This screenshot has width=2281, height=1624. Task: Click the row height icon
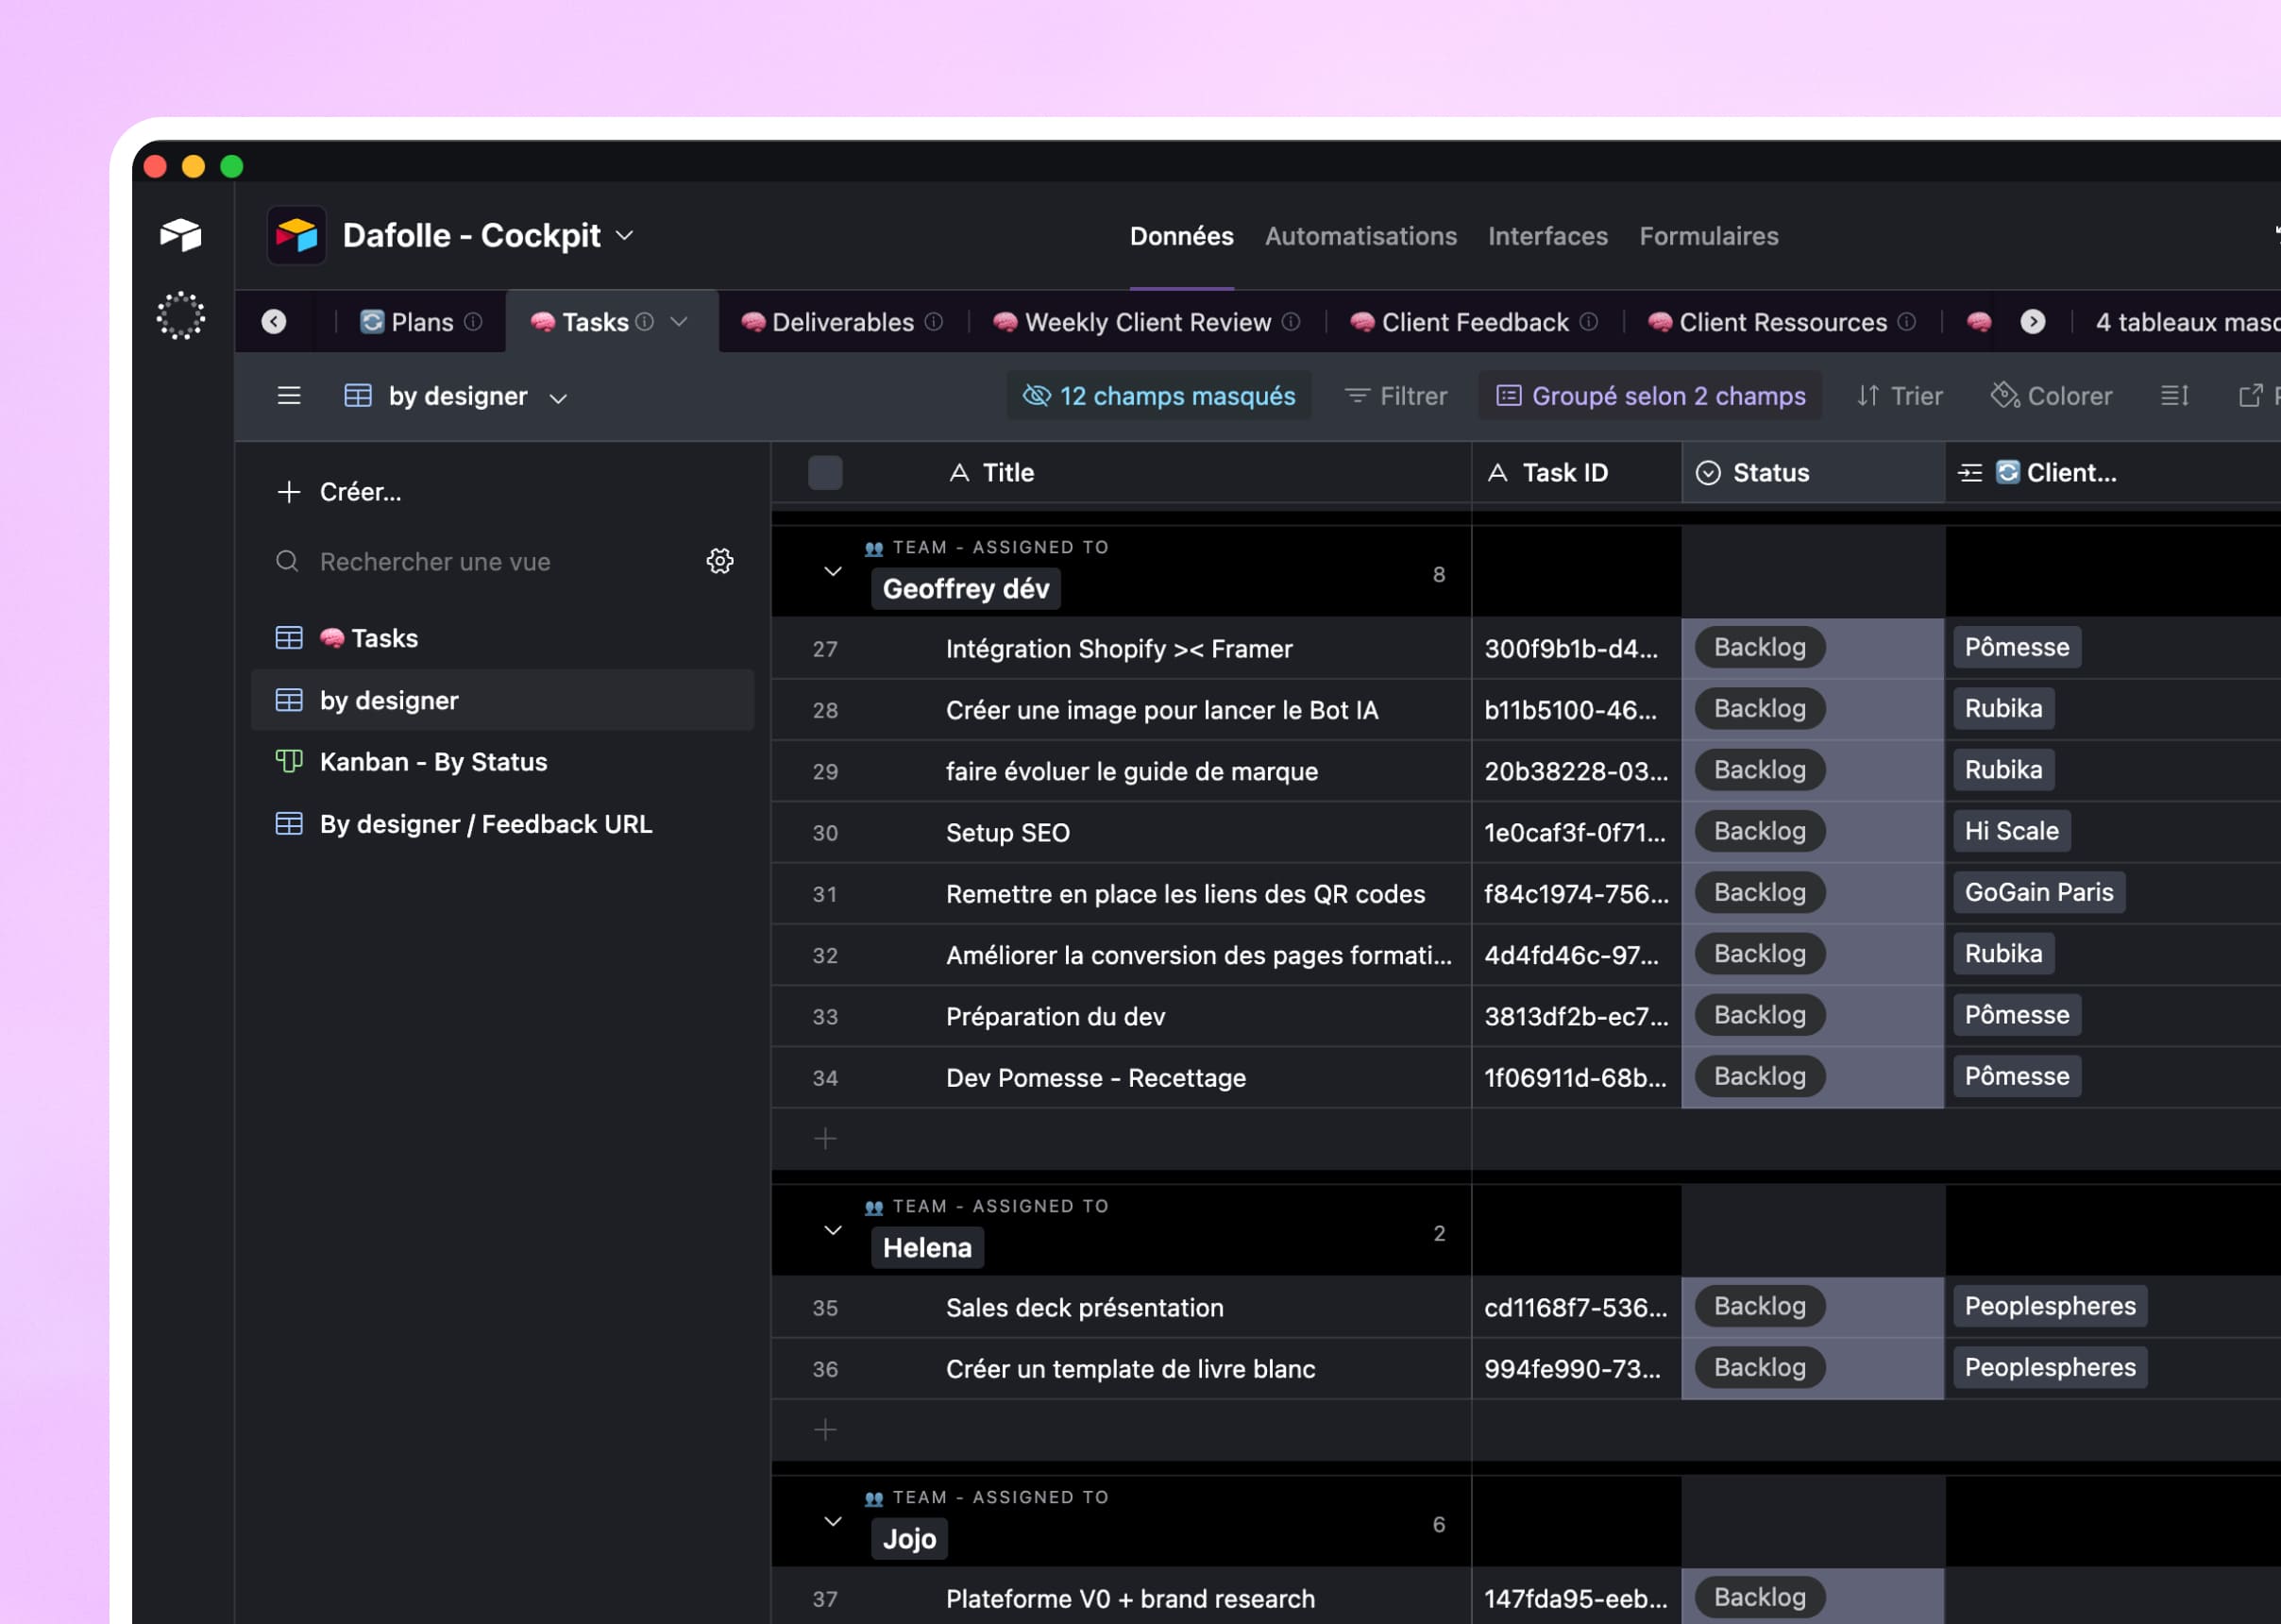tap(2174, 396)
